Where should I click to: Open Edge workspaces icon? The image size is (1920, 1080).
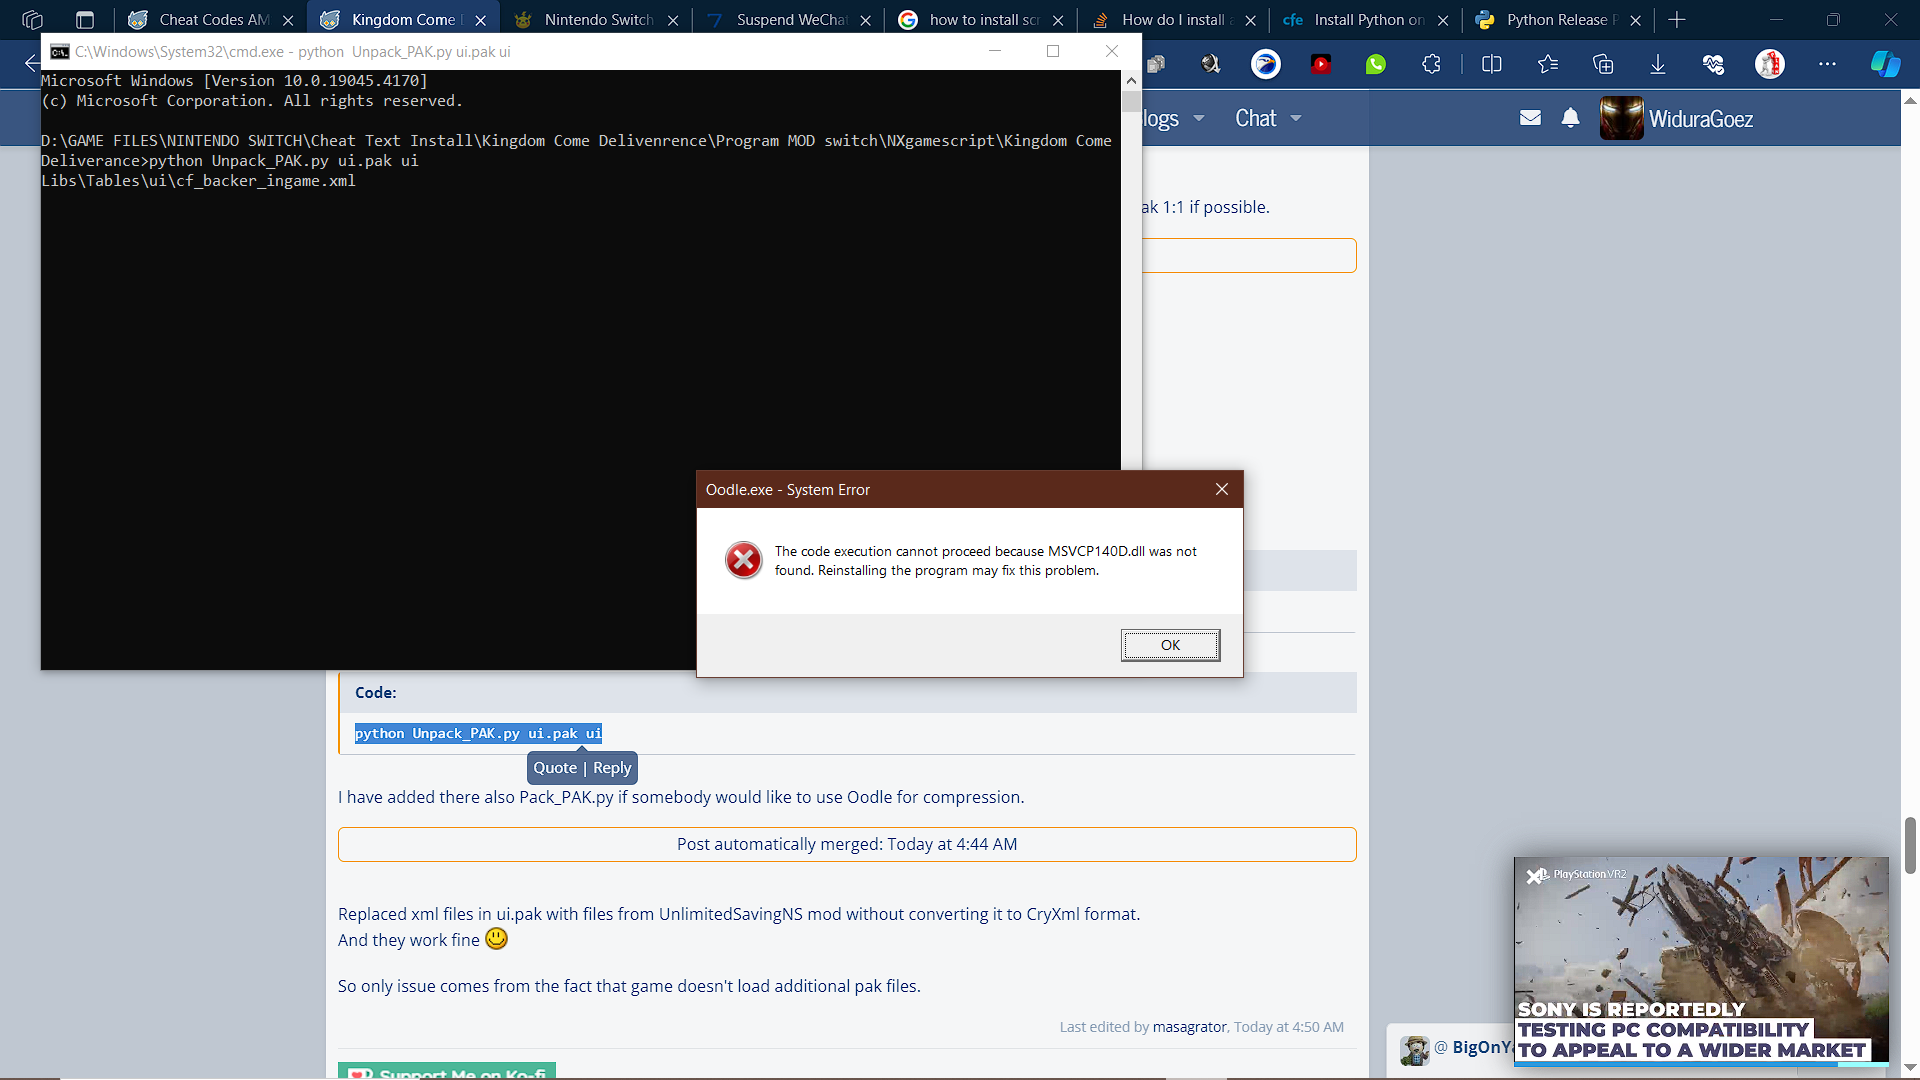[32, 19]
